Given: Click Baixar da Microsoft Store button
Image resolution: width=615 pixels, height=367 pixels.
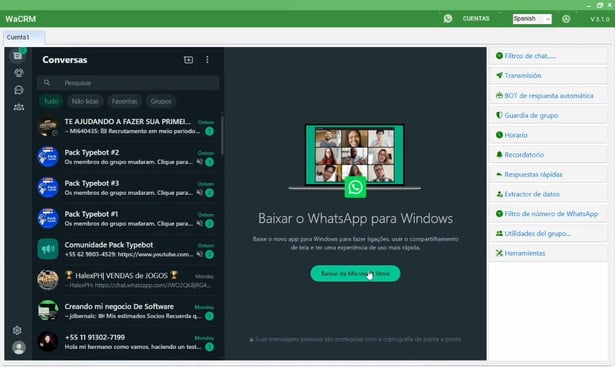Looking at the screenshot, I should click(x=355, y=274).
